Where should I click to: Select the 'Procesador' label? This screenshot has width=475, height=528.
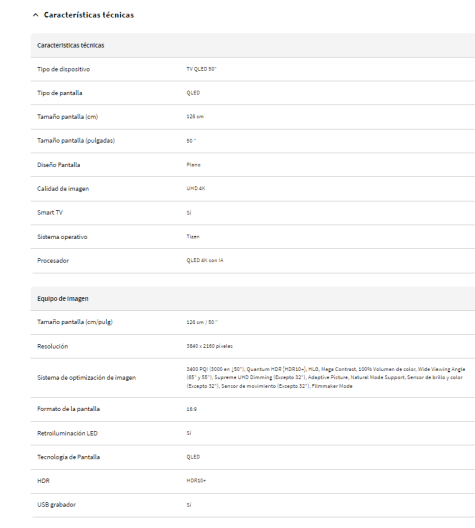pos(53,261)
